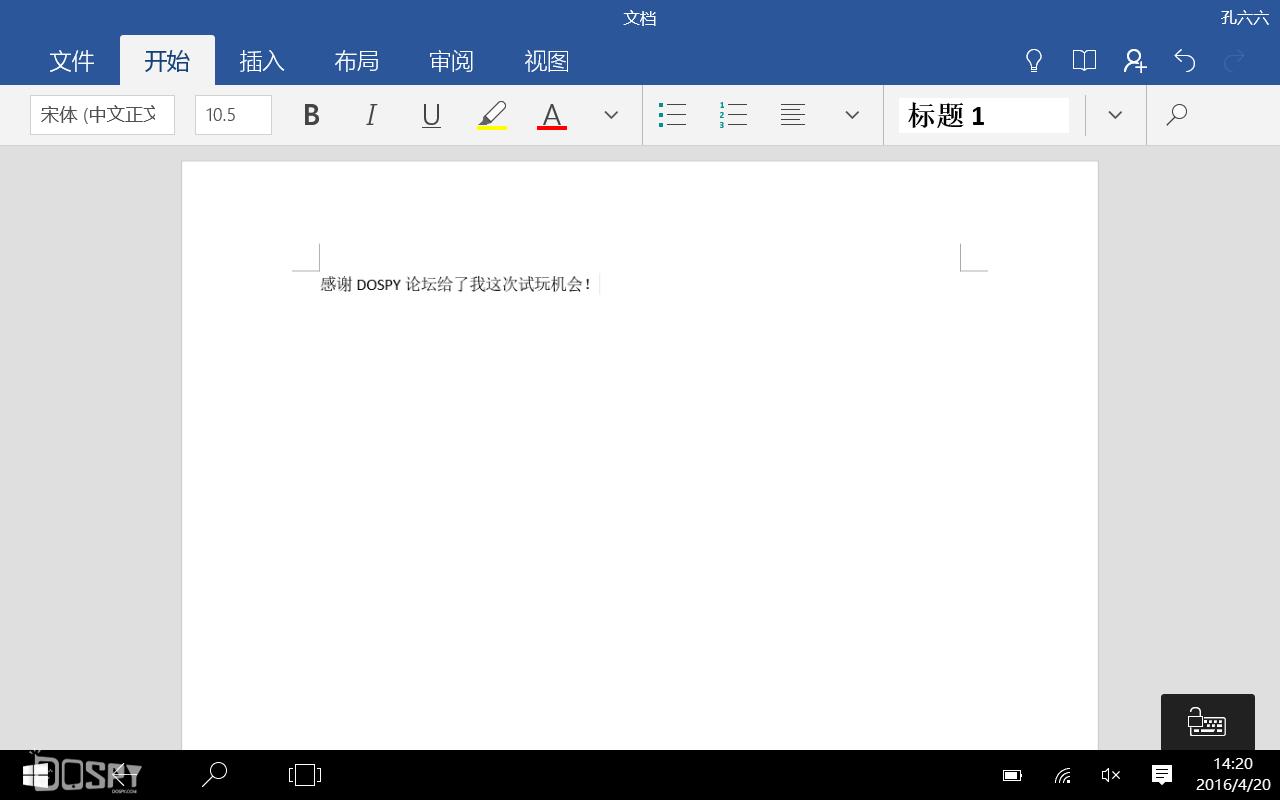Create a numbered list
The width and height of the screenshot is (1280, 800).
point(733,114)
